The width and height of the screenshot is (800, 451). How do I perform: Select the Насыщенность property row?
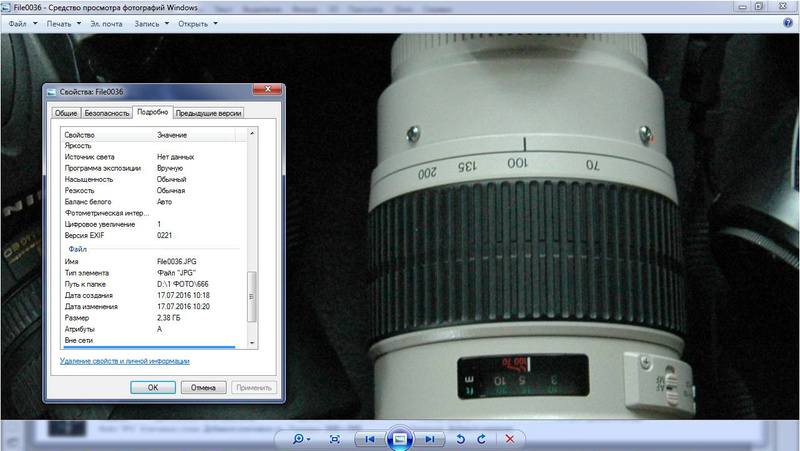(154, 180)
